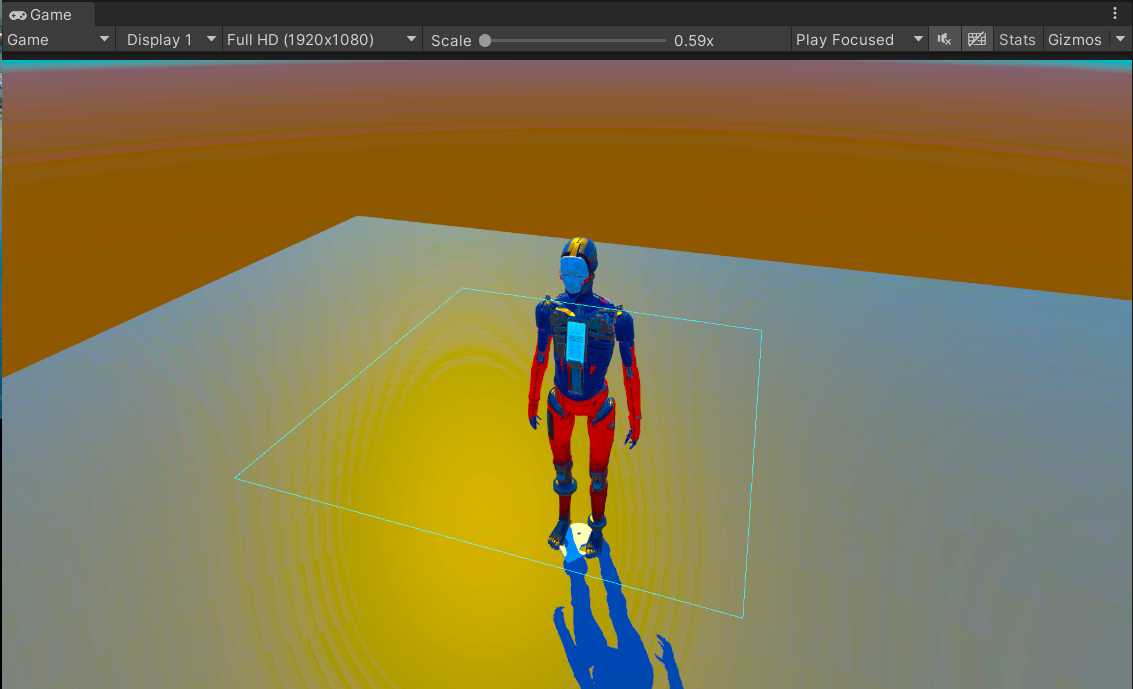Open the three-dot panel options menu
Image resolution: width=1133 pixels, height=689 pixels.
point(1116,14)
